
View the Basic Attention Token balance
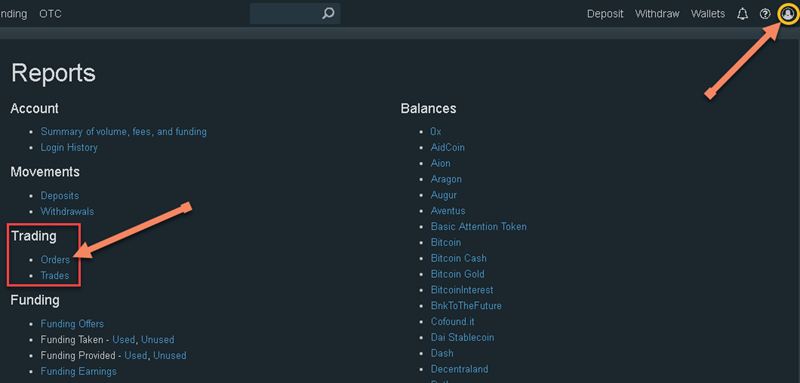tap(479, 226)
